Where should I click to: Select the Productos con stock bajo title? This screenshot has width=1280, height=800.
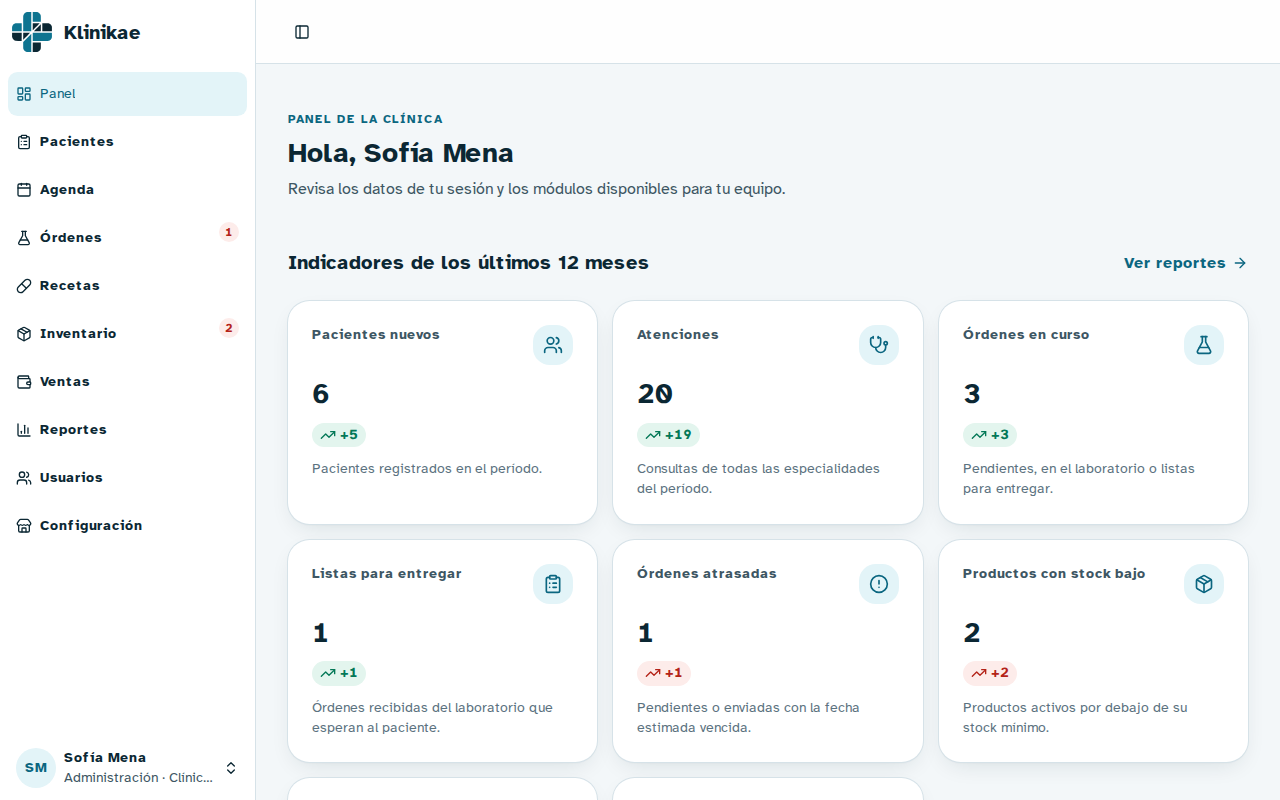click(x=1054, y=574)
